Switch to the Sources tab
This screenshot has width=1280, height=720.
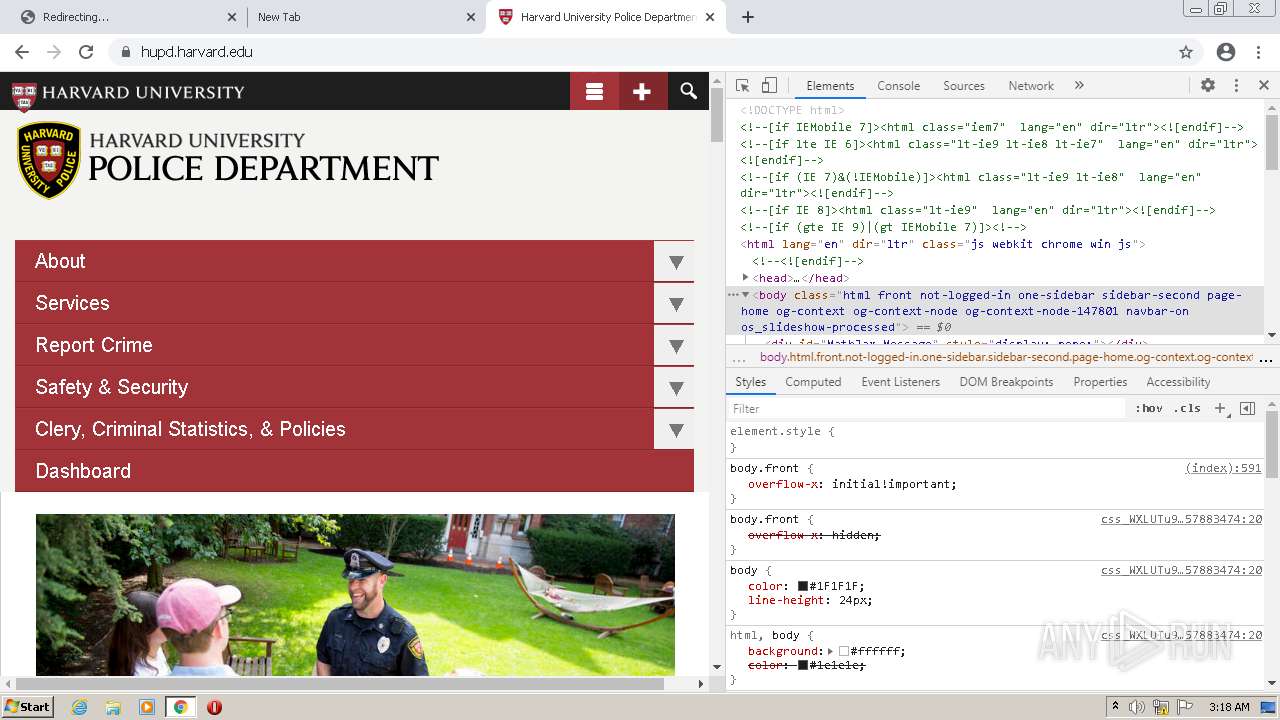click(964, 86)
